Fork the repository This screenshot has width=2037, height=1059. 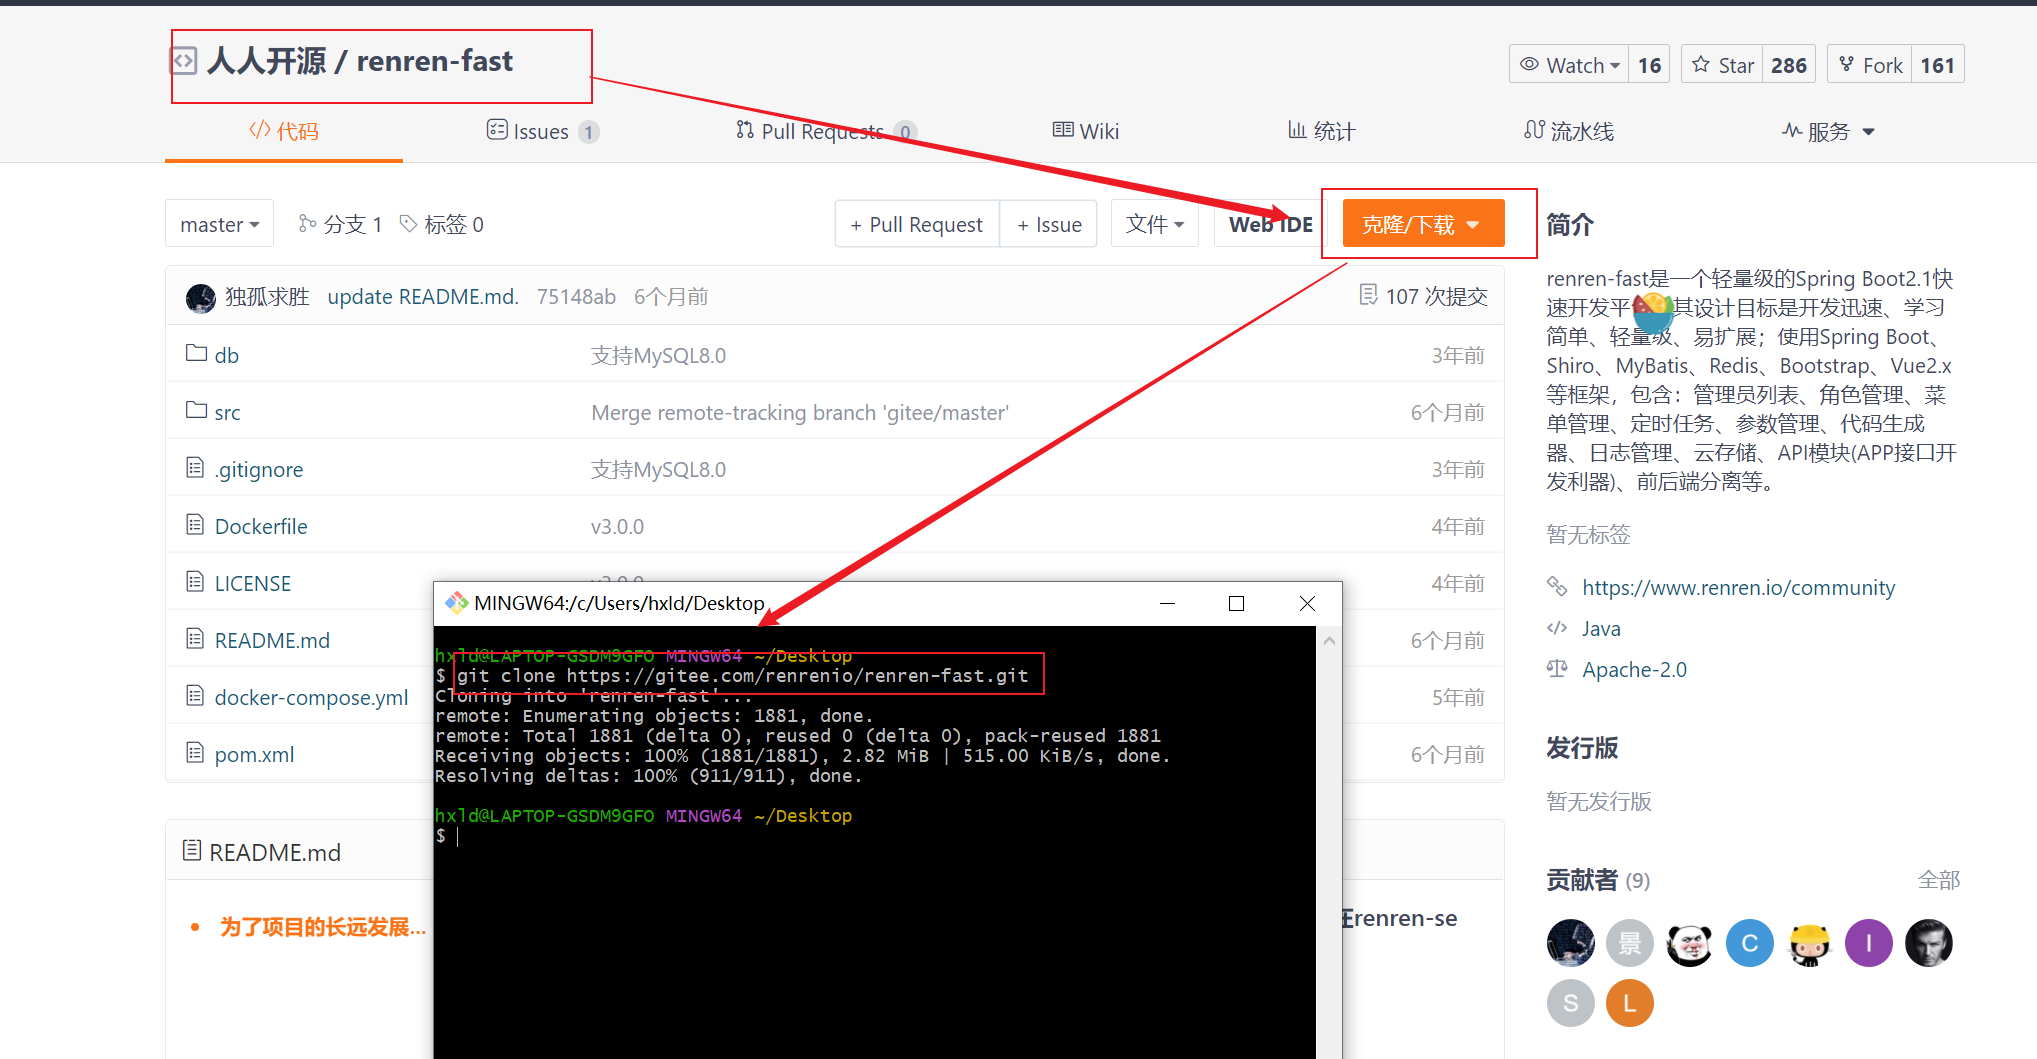pyautogui.click(x=1870, y=65)
